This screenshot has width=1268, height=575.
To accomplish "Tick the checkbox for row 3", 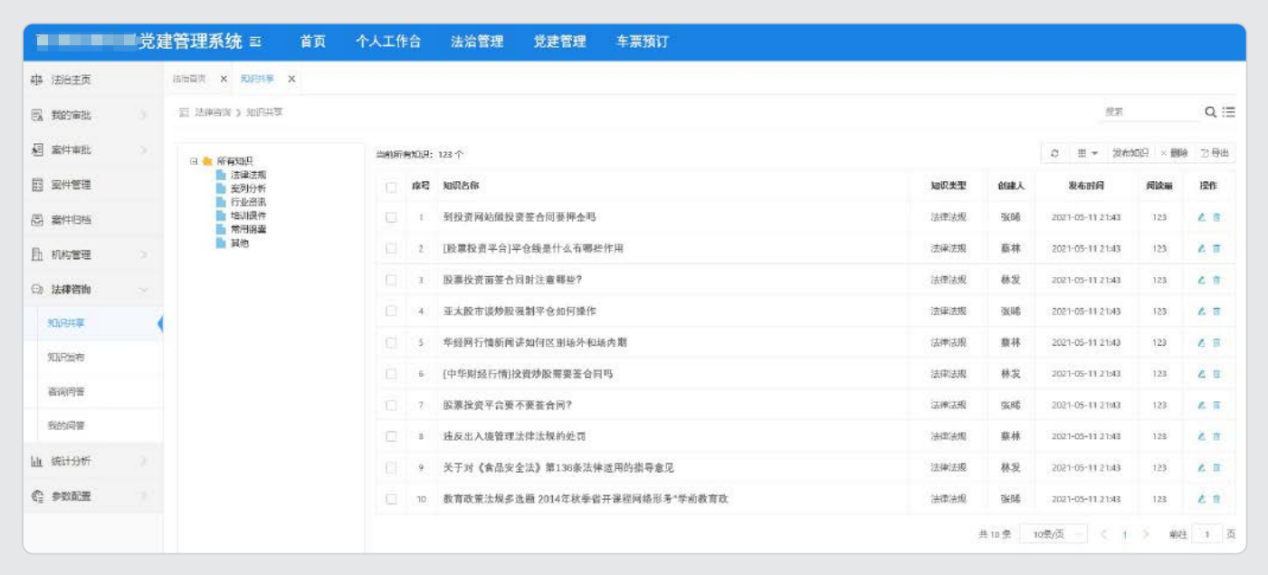I will (x=391, y=280).
